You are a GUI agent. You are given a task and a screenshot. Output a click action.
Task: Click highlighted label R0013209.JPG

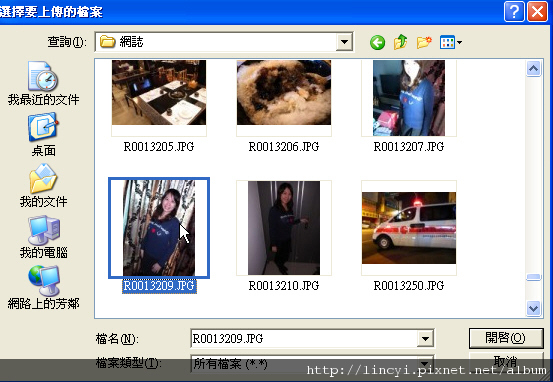point(159,286)
